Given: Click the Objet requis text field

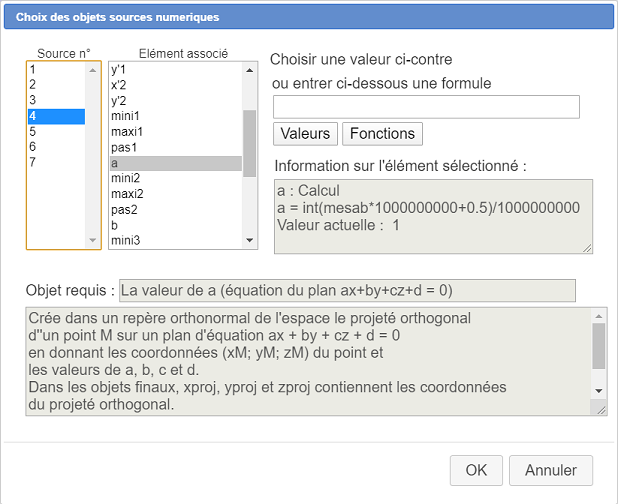Looking at the screenshot, I should 347,291.
